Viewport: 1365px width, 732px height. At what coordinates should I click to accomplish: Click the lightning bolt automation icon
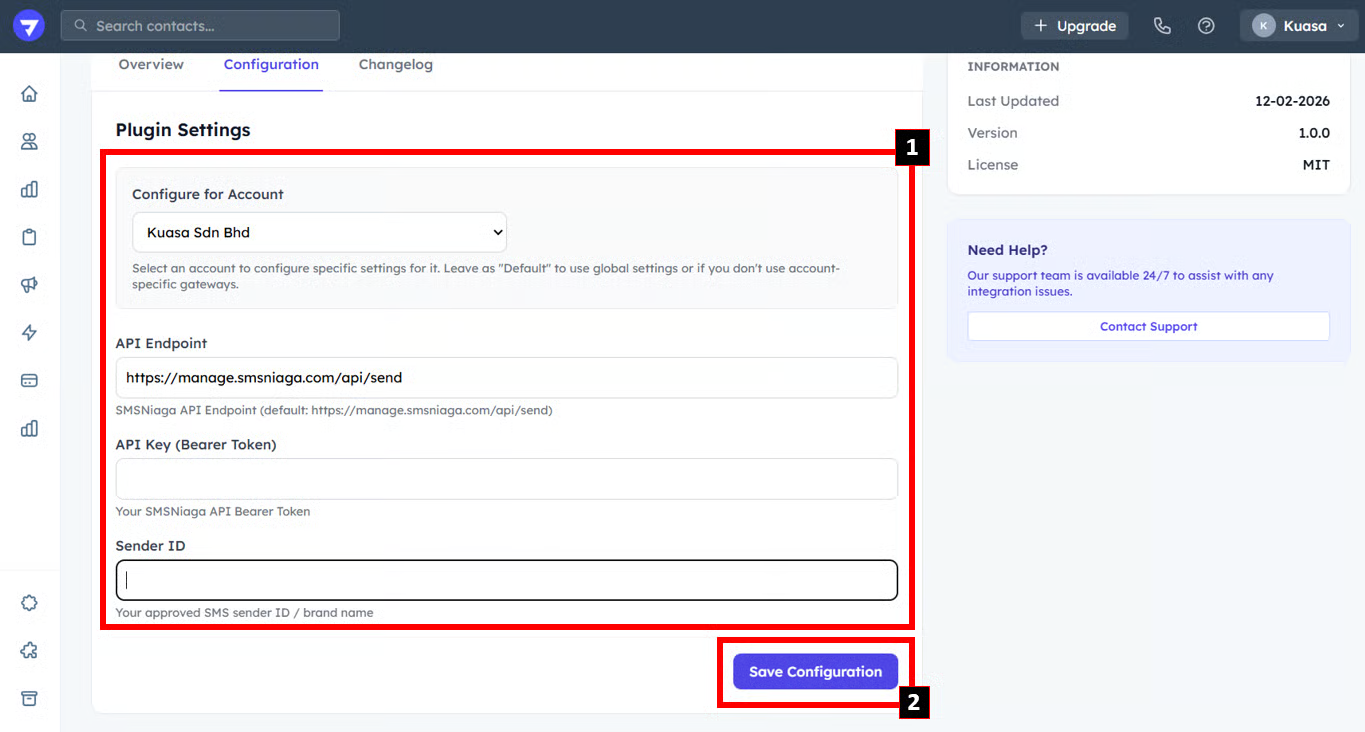pyautogui.click(x=29, y=333)
